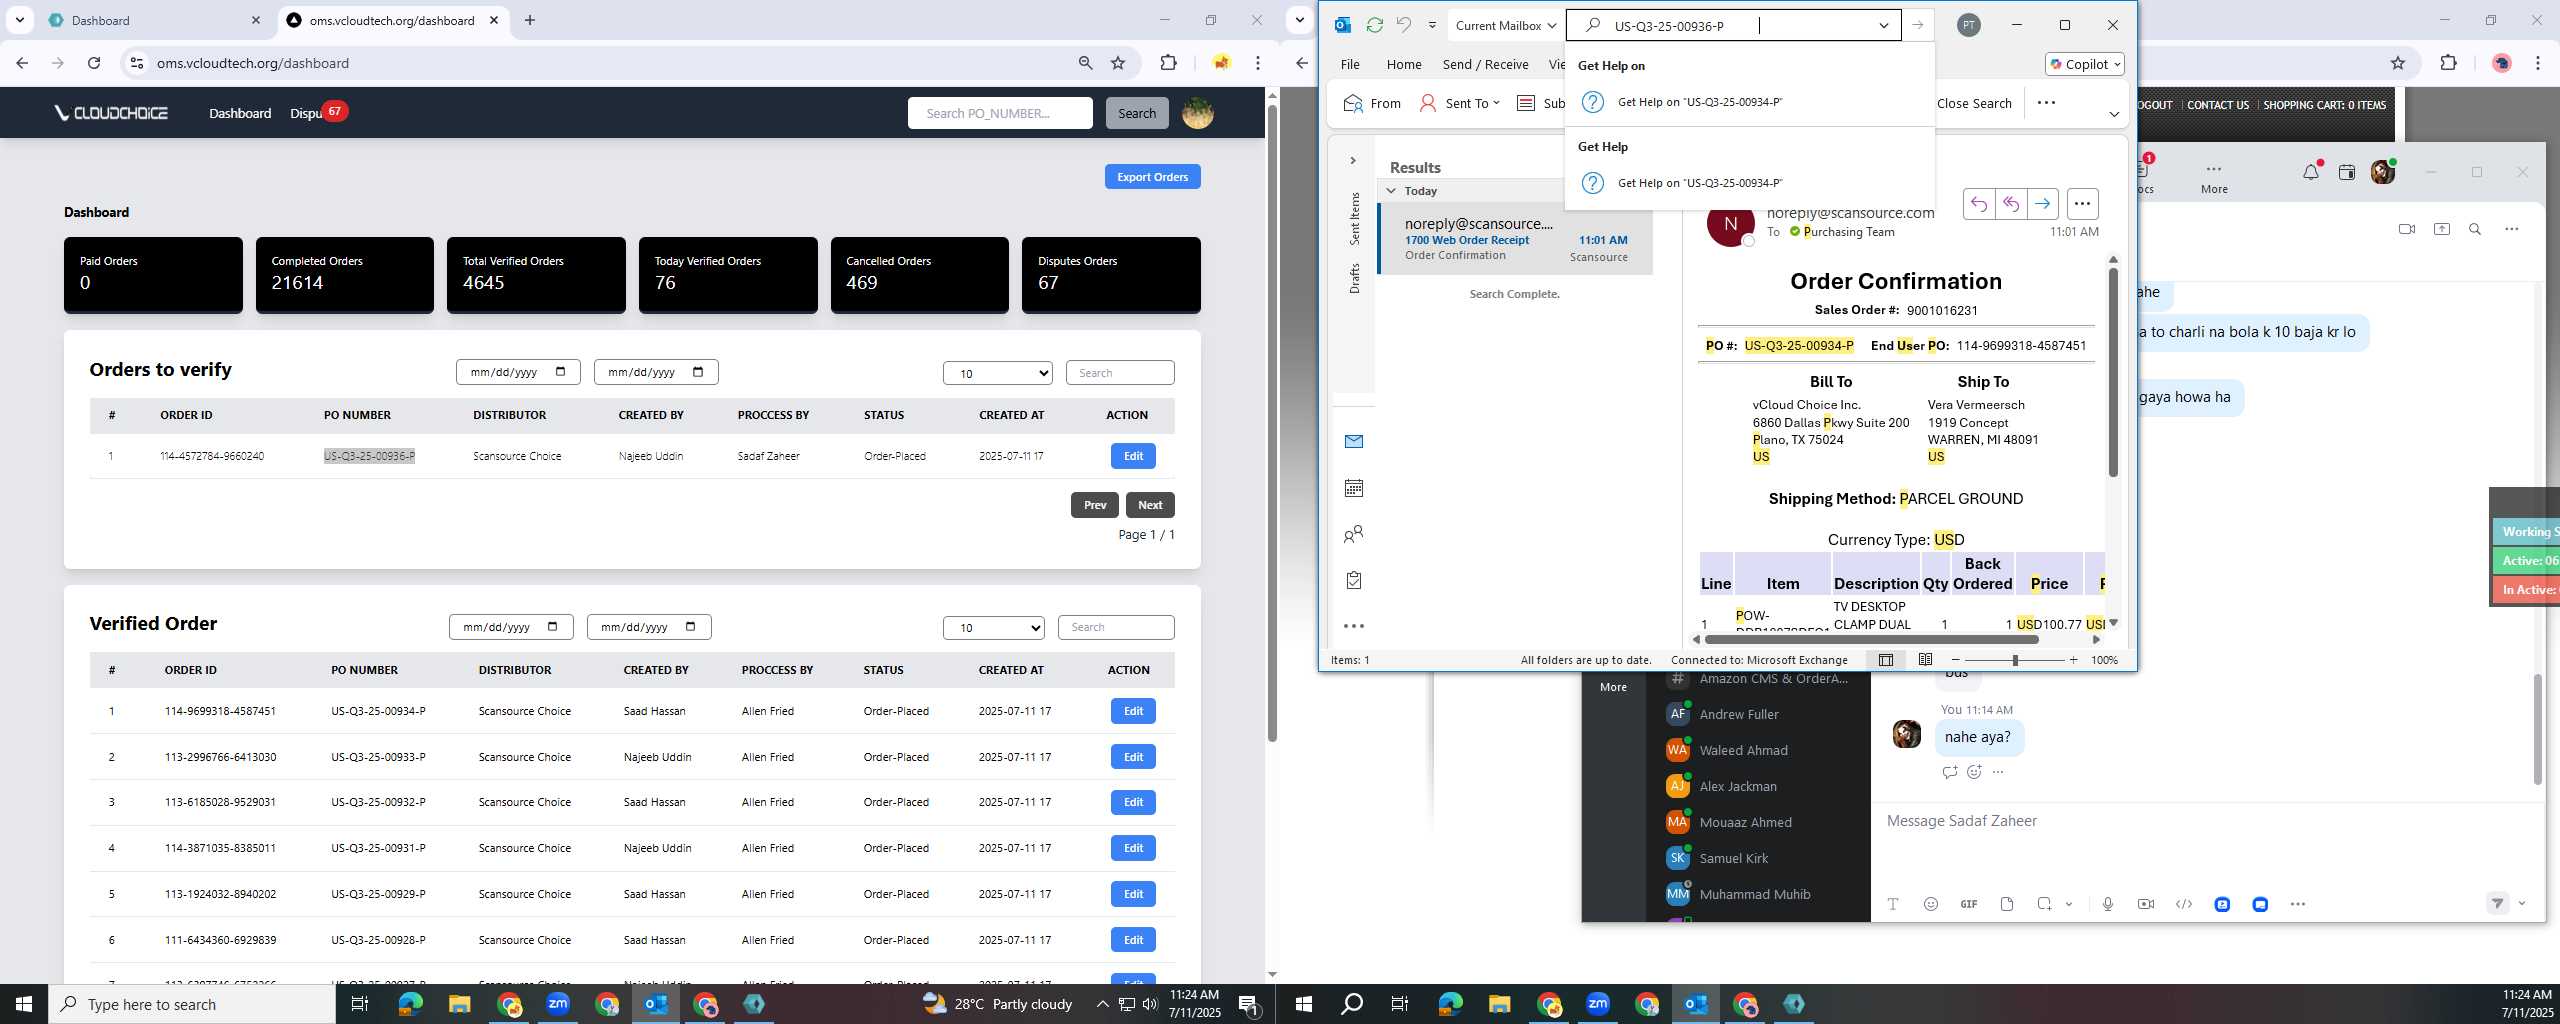Image resolution: width=2560 pixels, height=1024 pixels.
Task: Search within Zoom chat conversation
Action: pyautogui.click(x=2475, y=229)
